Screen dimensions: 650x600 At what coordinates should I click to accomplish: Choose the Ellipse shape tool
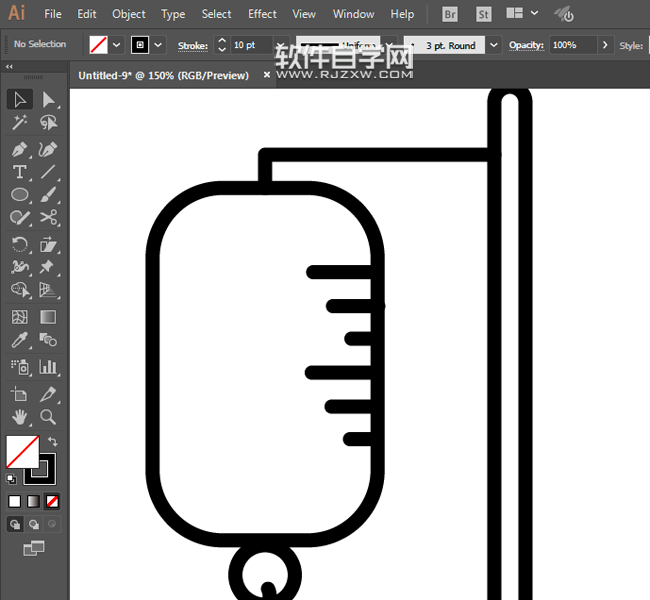(19, 195)
